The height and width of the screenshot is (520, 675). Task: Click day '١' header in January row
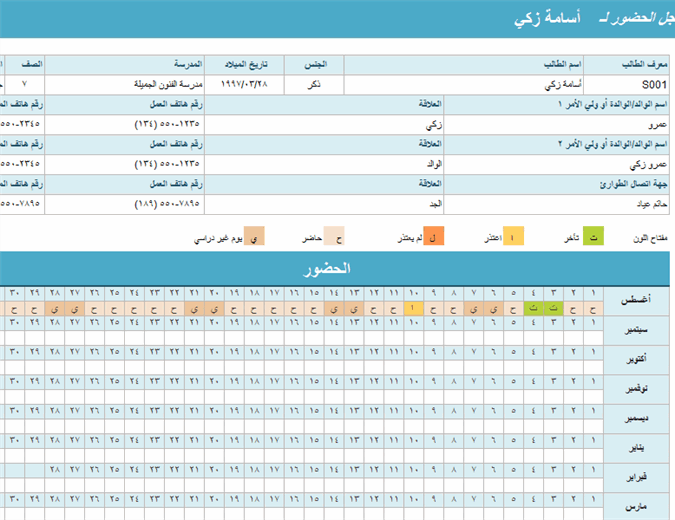pyautogui.click(x=593, y=441)
